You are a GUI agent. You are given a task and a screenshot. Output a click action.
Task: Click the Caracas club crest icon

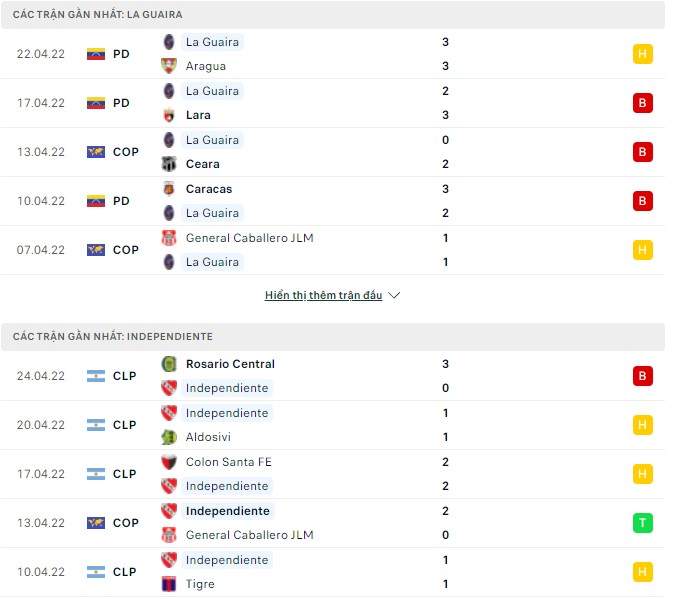pos(168,189)
